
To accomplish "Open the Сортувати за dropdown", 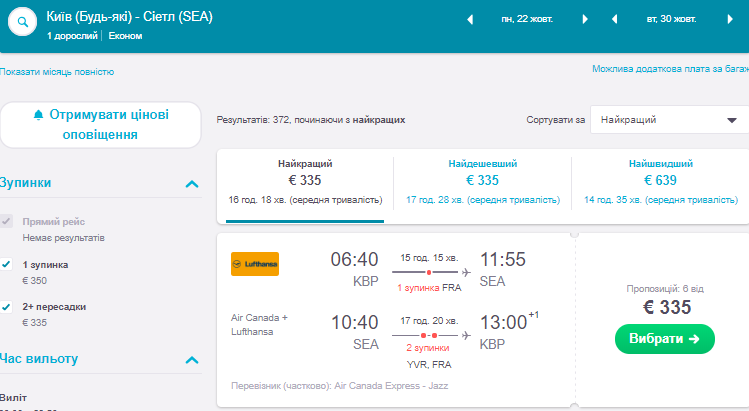I will click(x=663, y=120).
